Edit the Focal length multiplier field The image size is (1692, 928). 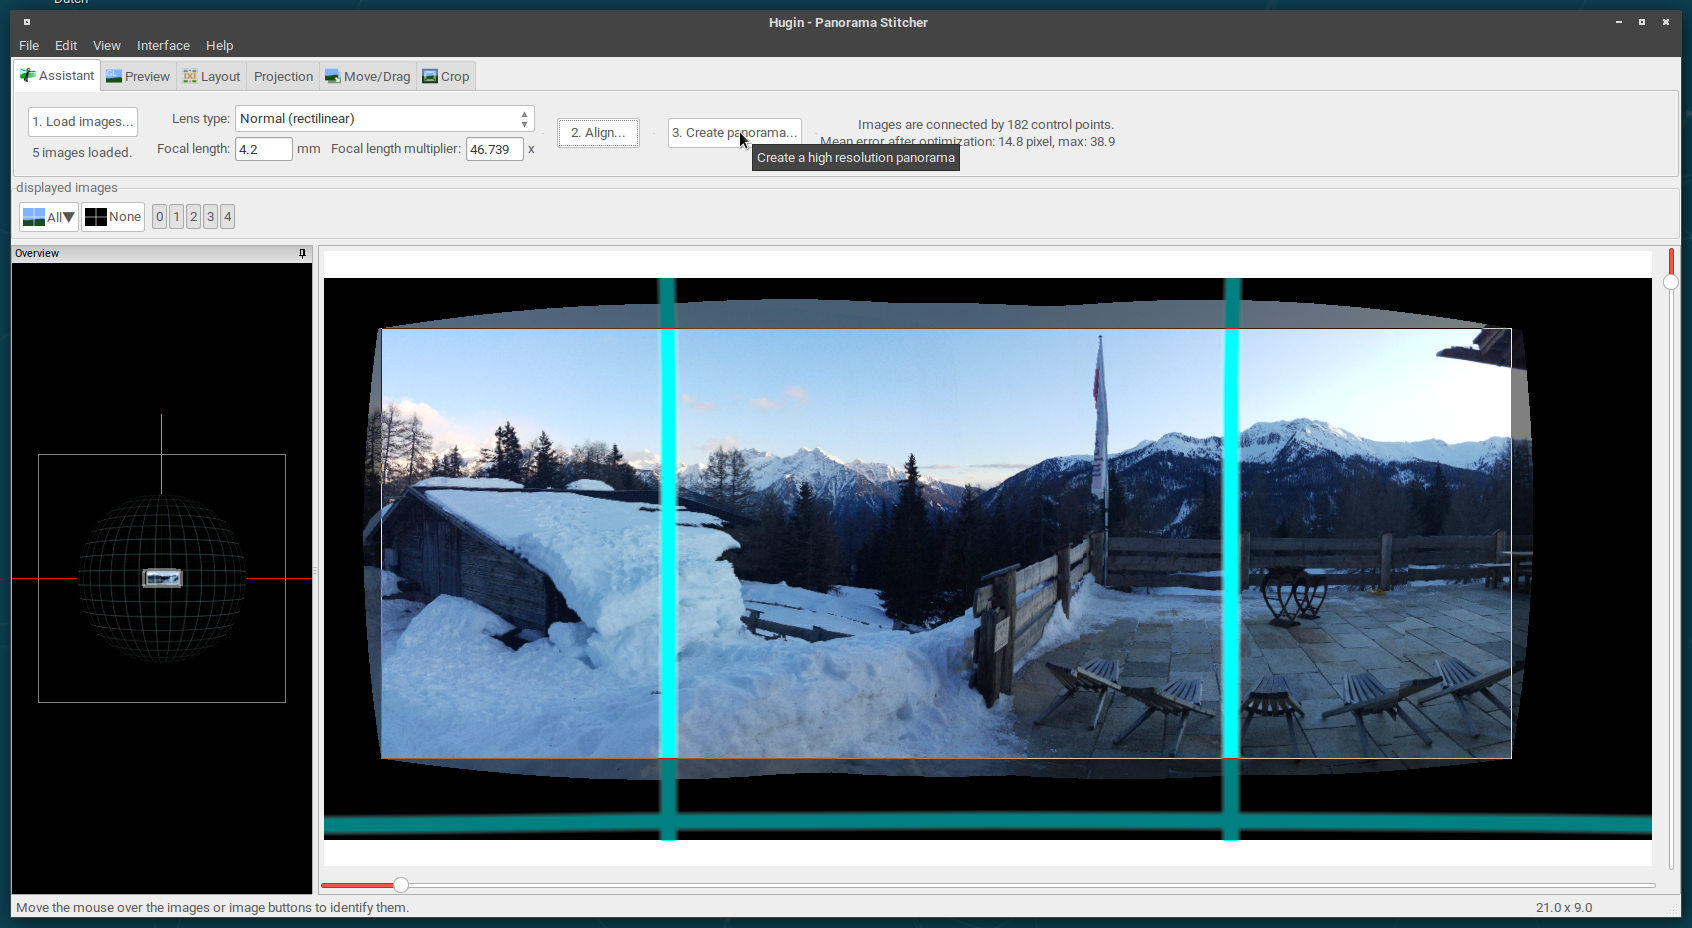point(495,149)
